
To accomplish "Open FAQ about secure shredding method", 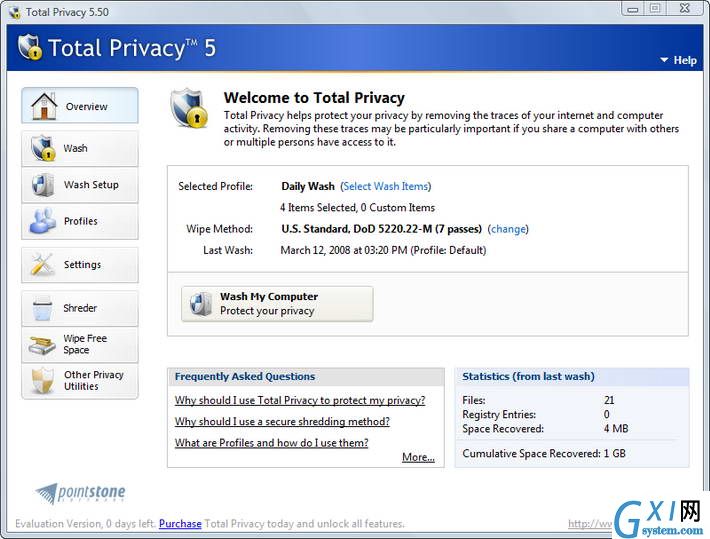I will (282, 422).
